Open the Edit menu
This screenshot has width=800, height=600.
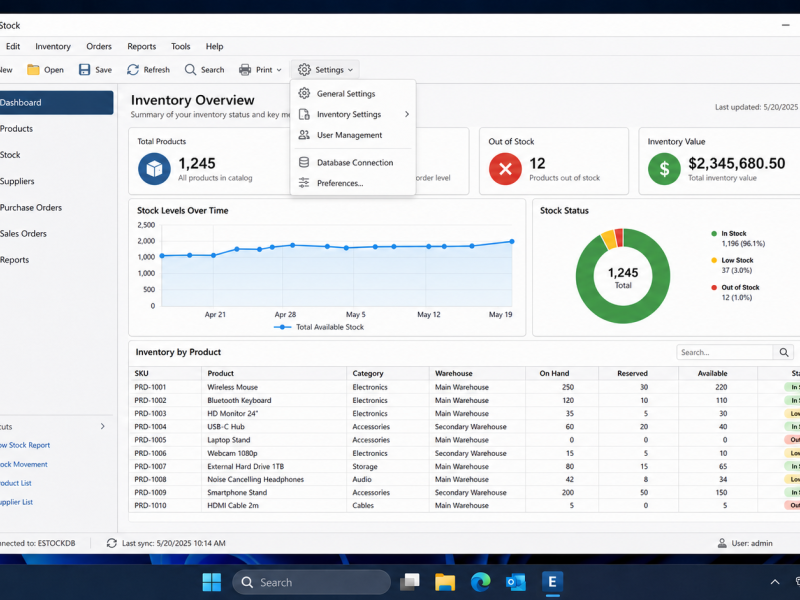(x=13, y=46)
